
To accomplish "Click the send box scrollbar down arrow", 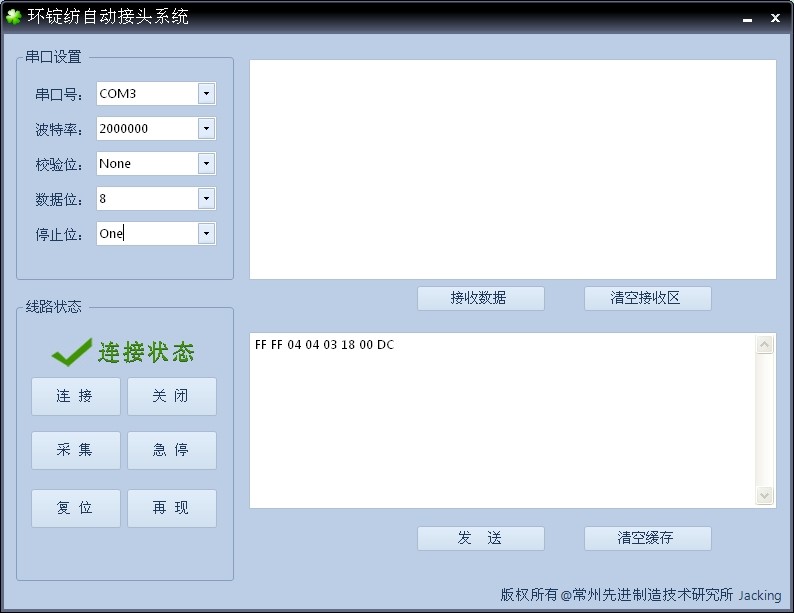I will click(764, 495).
